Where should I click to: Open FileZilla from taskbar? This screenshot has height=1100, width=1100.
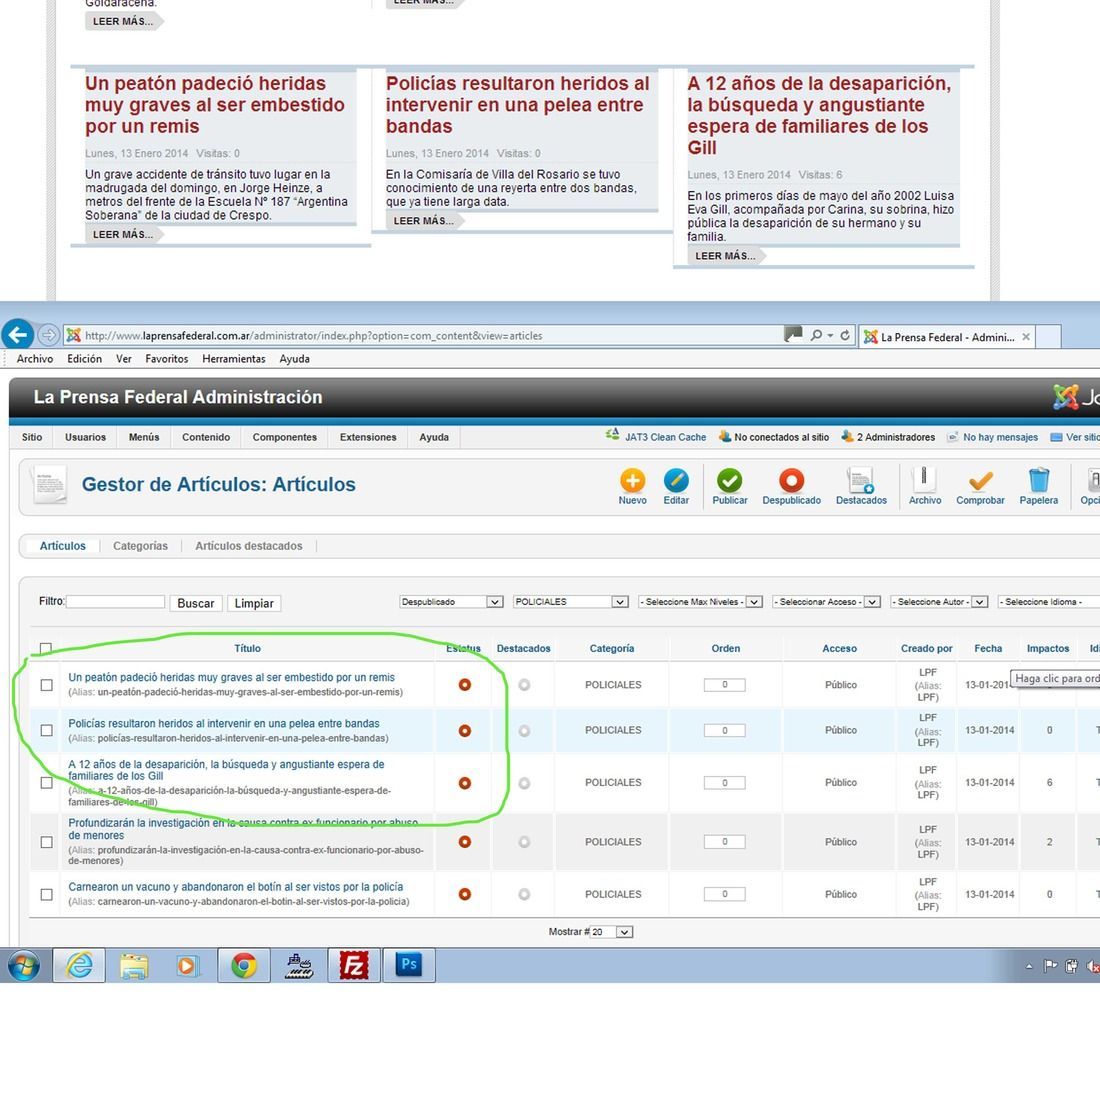[x=354, y=965]
